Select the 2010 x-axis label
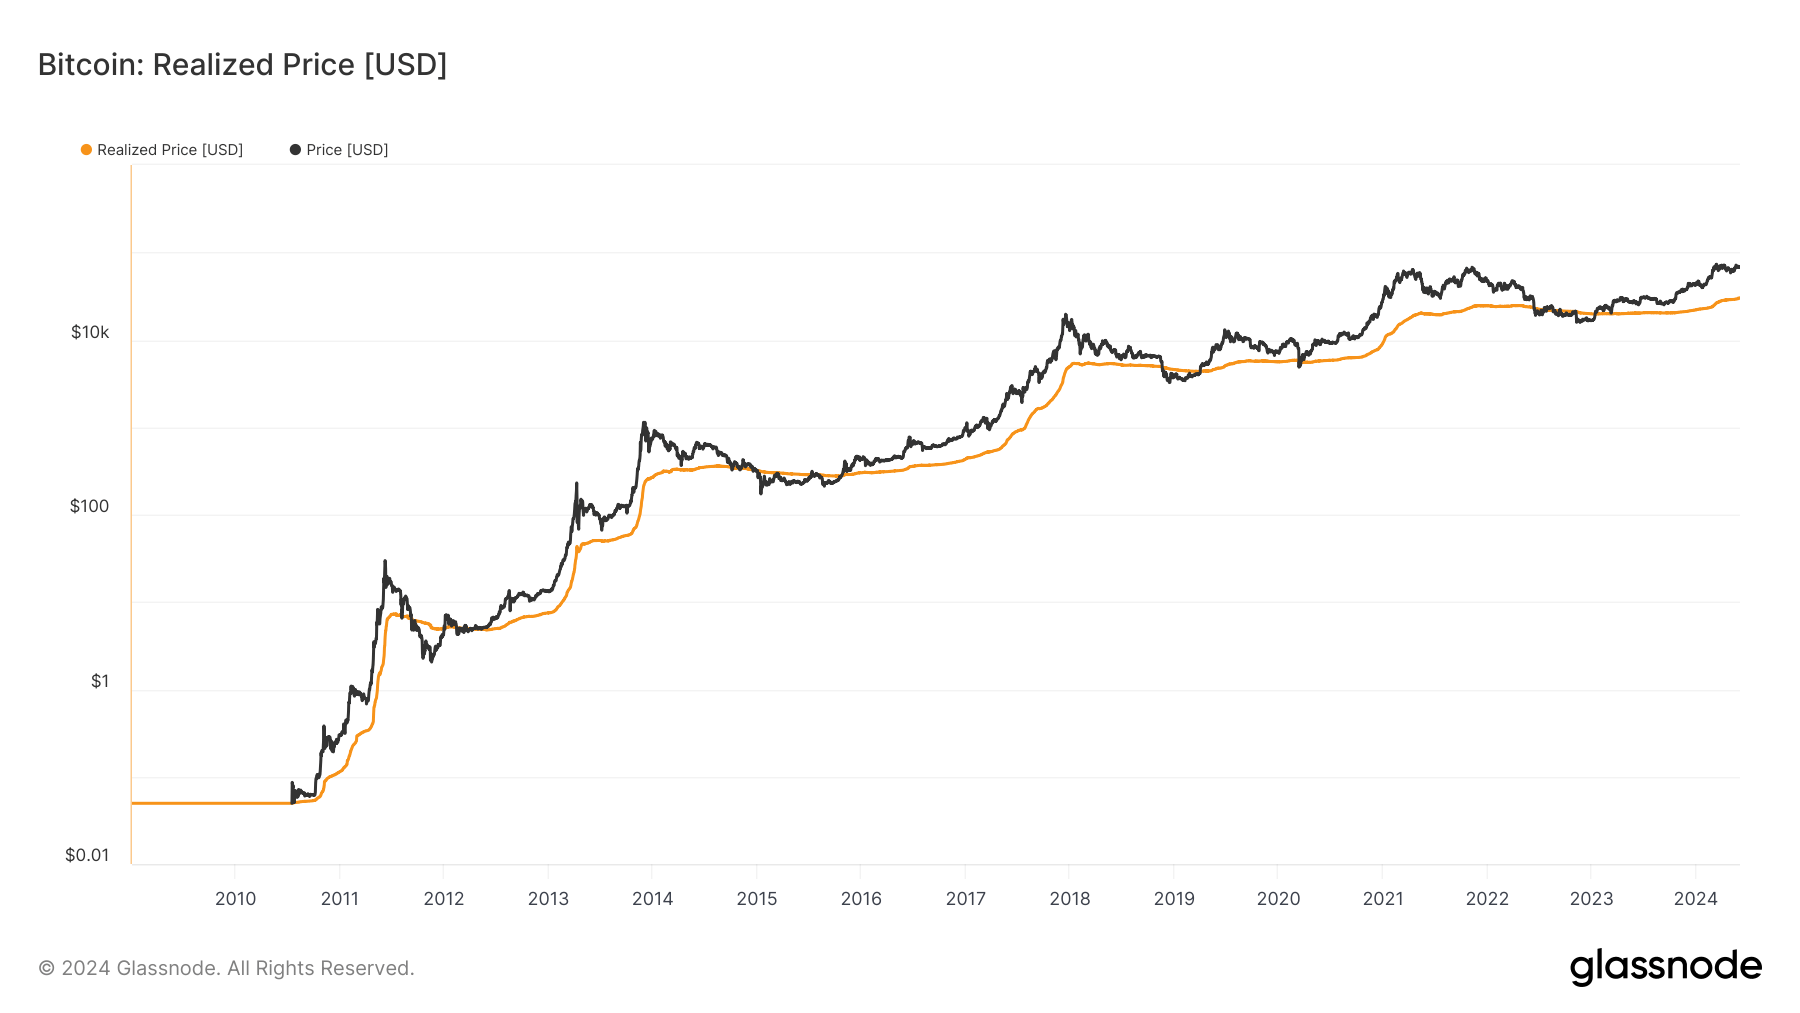Image resolution: width=1800 pixels, height=1013 pixels. [x=235, y=898]
